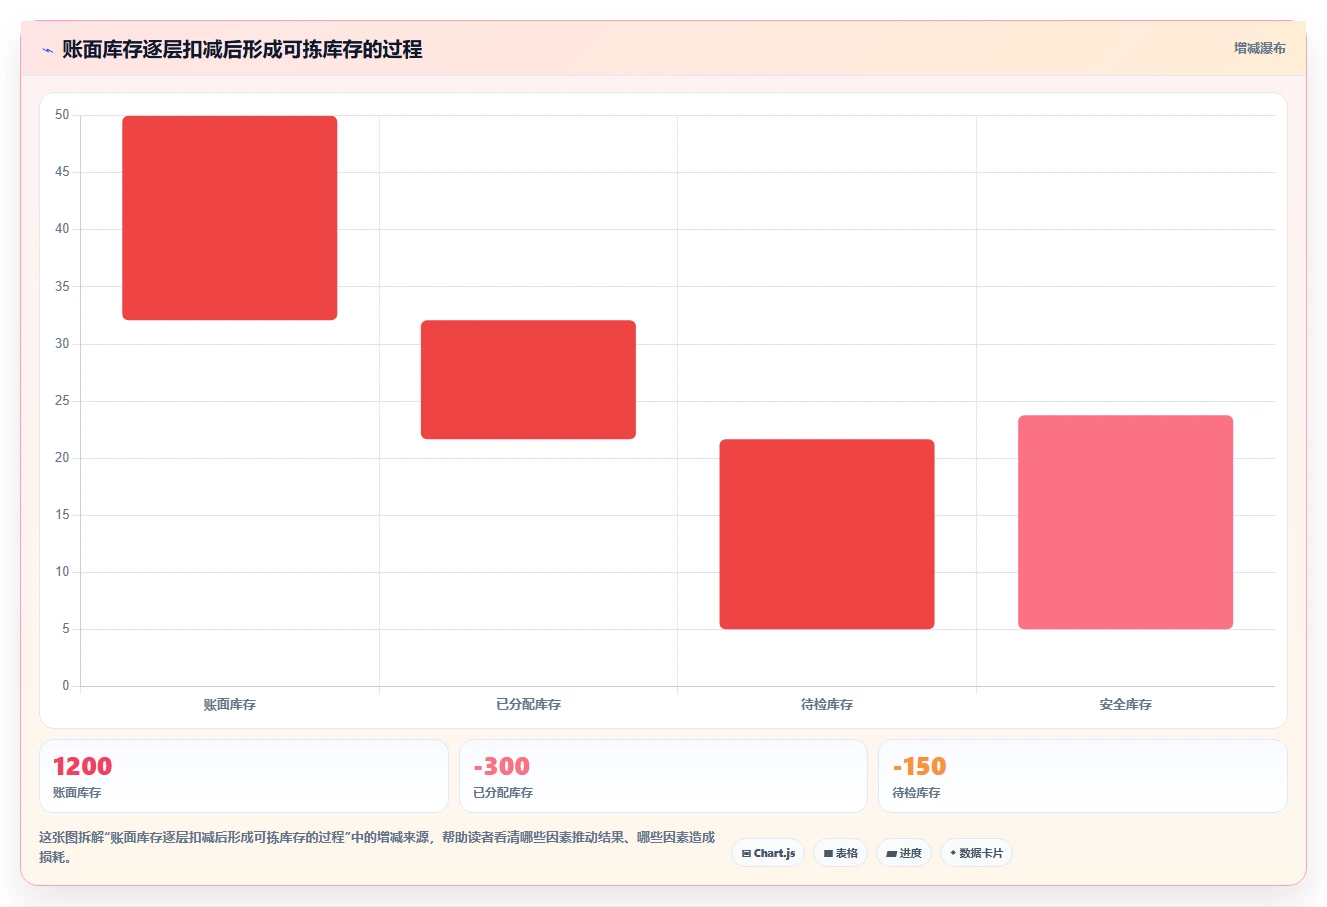Screen dimensions: 1327x907
Task: Select the red 待检库存 bar
Action: pos(827,534)
